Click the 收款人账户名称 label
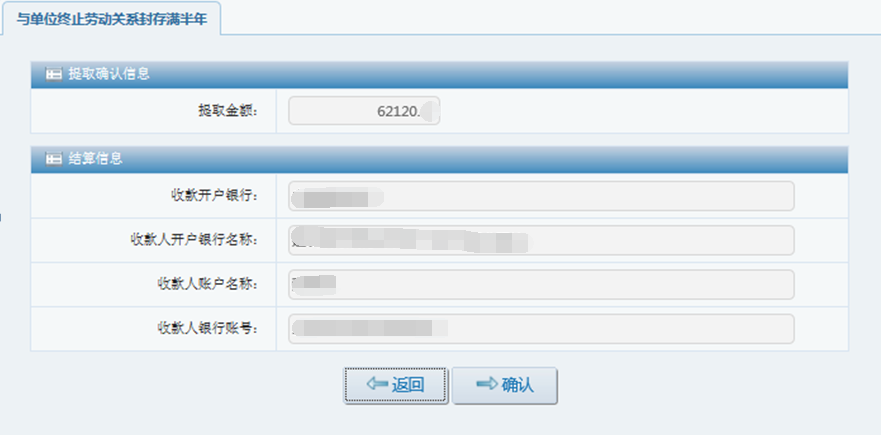 coord(207,284)
